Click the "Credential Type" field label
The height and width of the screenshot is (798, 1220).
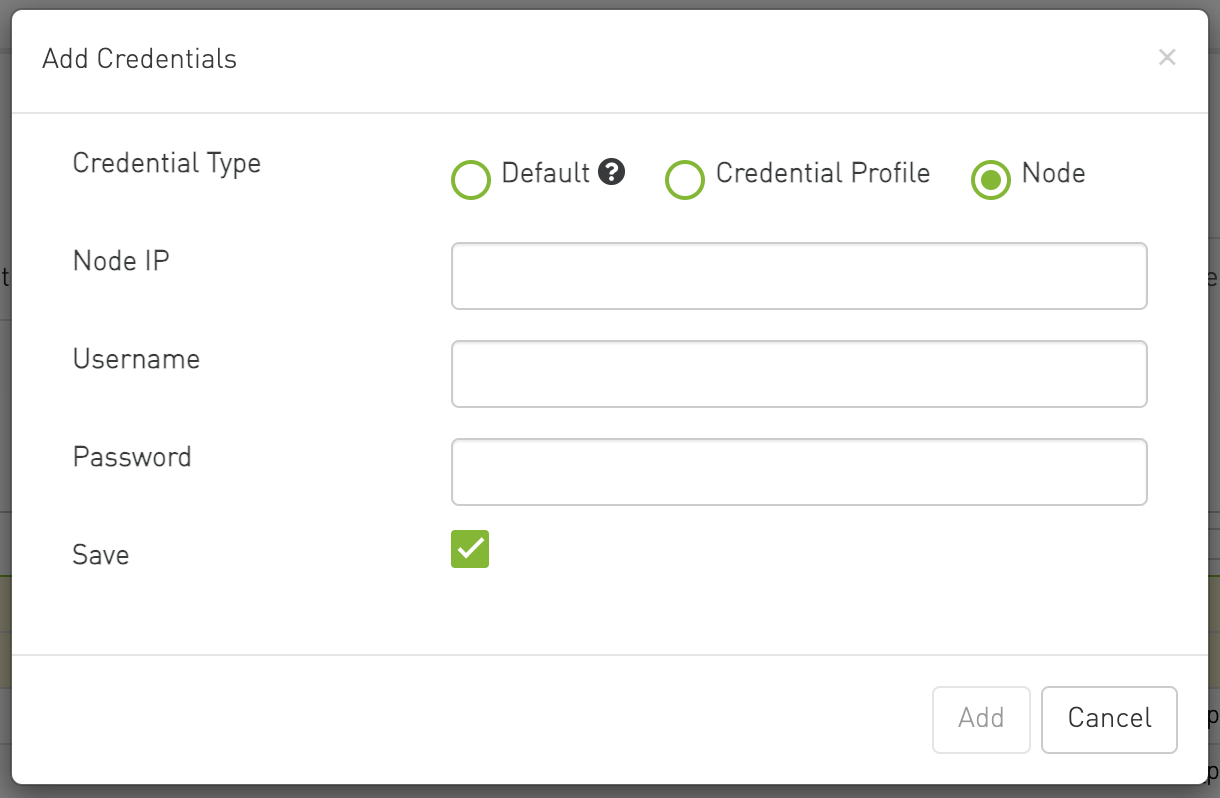pos(167,164)
